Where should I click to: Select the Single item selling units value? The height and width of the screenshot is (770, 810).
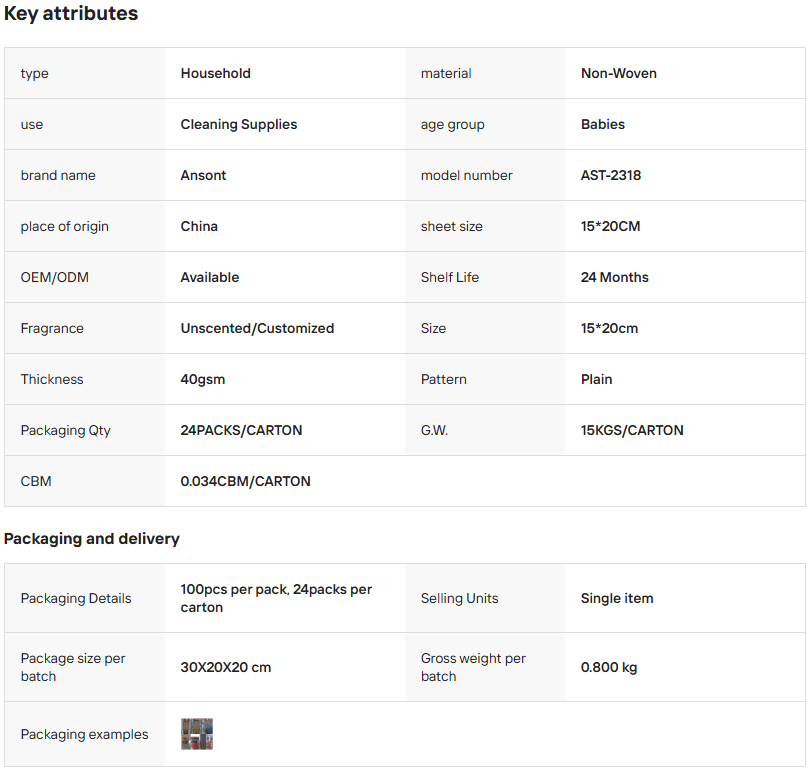(x=616, y=598)
